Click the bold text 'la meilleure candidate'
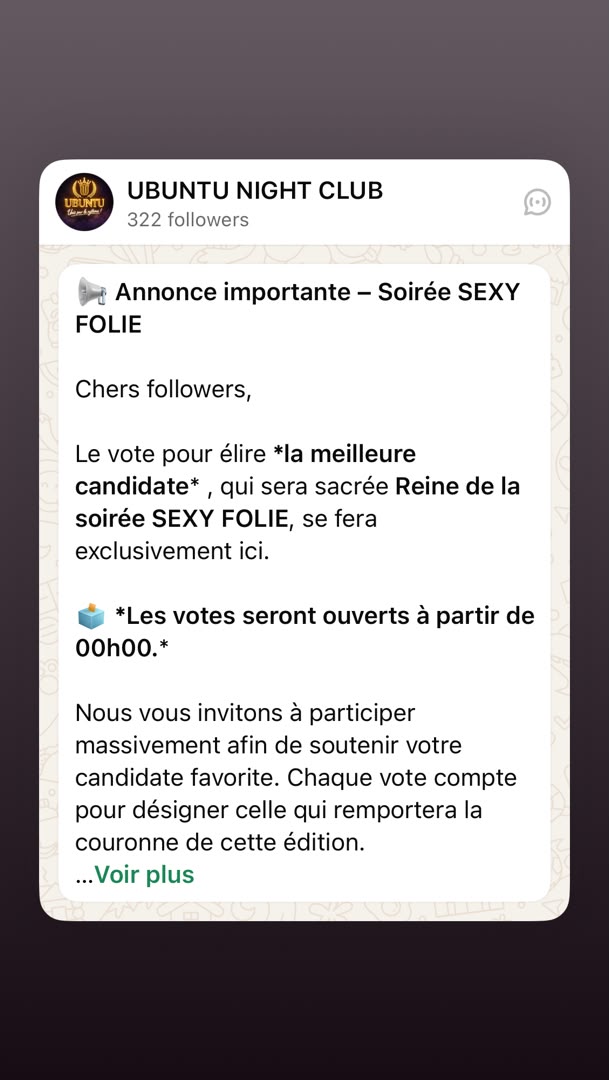 pyautogui.click(x=245, y=470)
